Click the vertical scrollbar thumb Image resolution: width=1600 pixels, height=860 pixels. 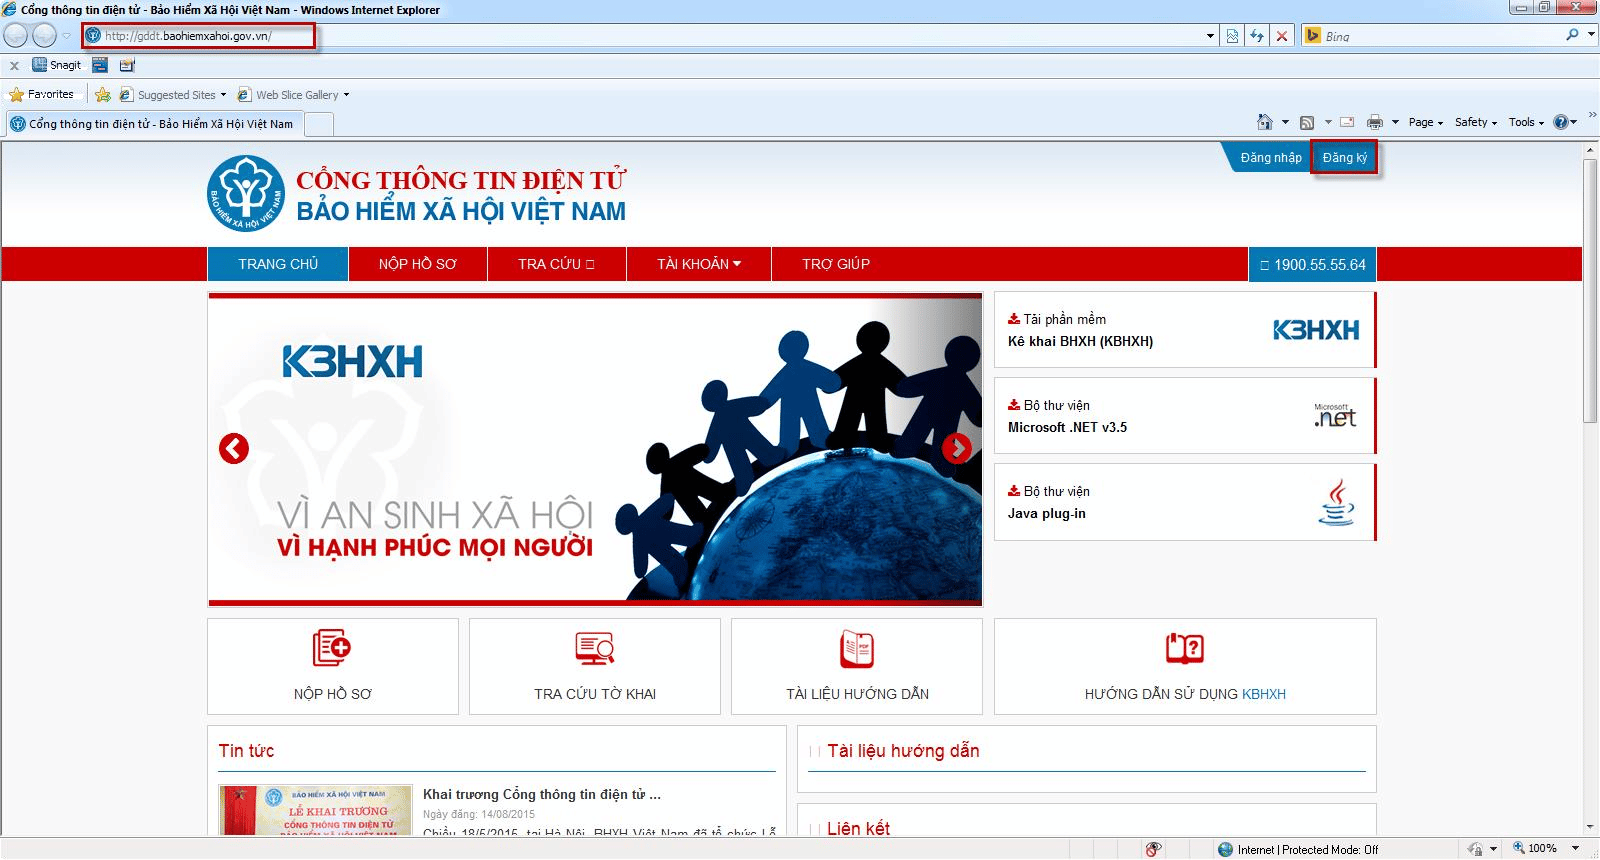[x=1590, y=290]
